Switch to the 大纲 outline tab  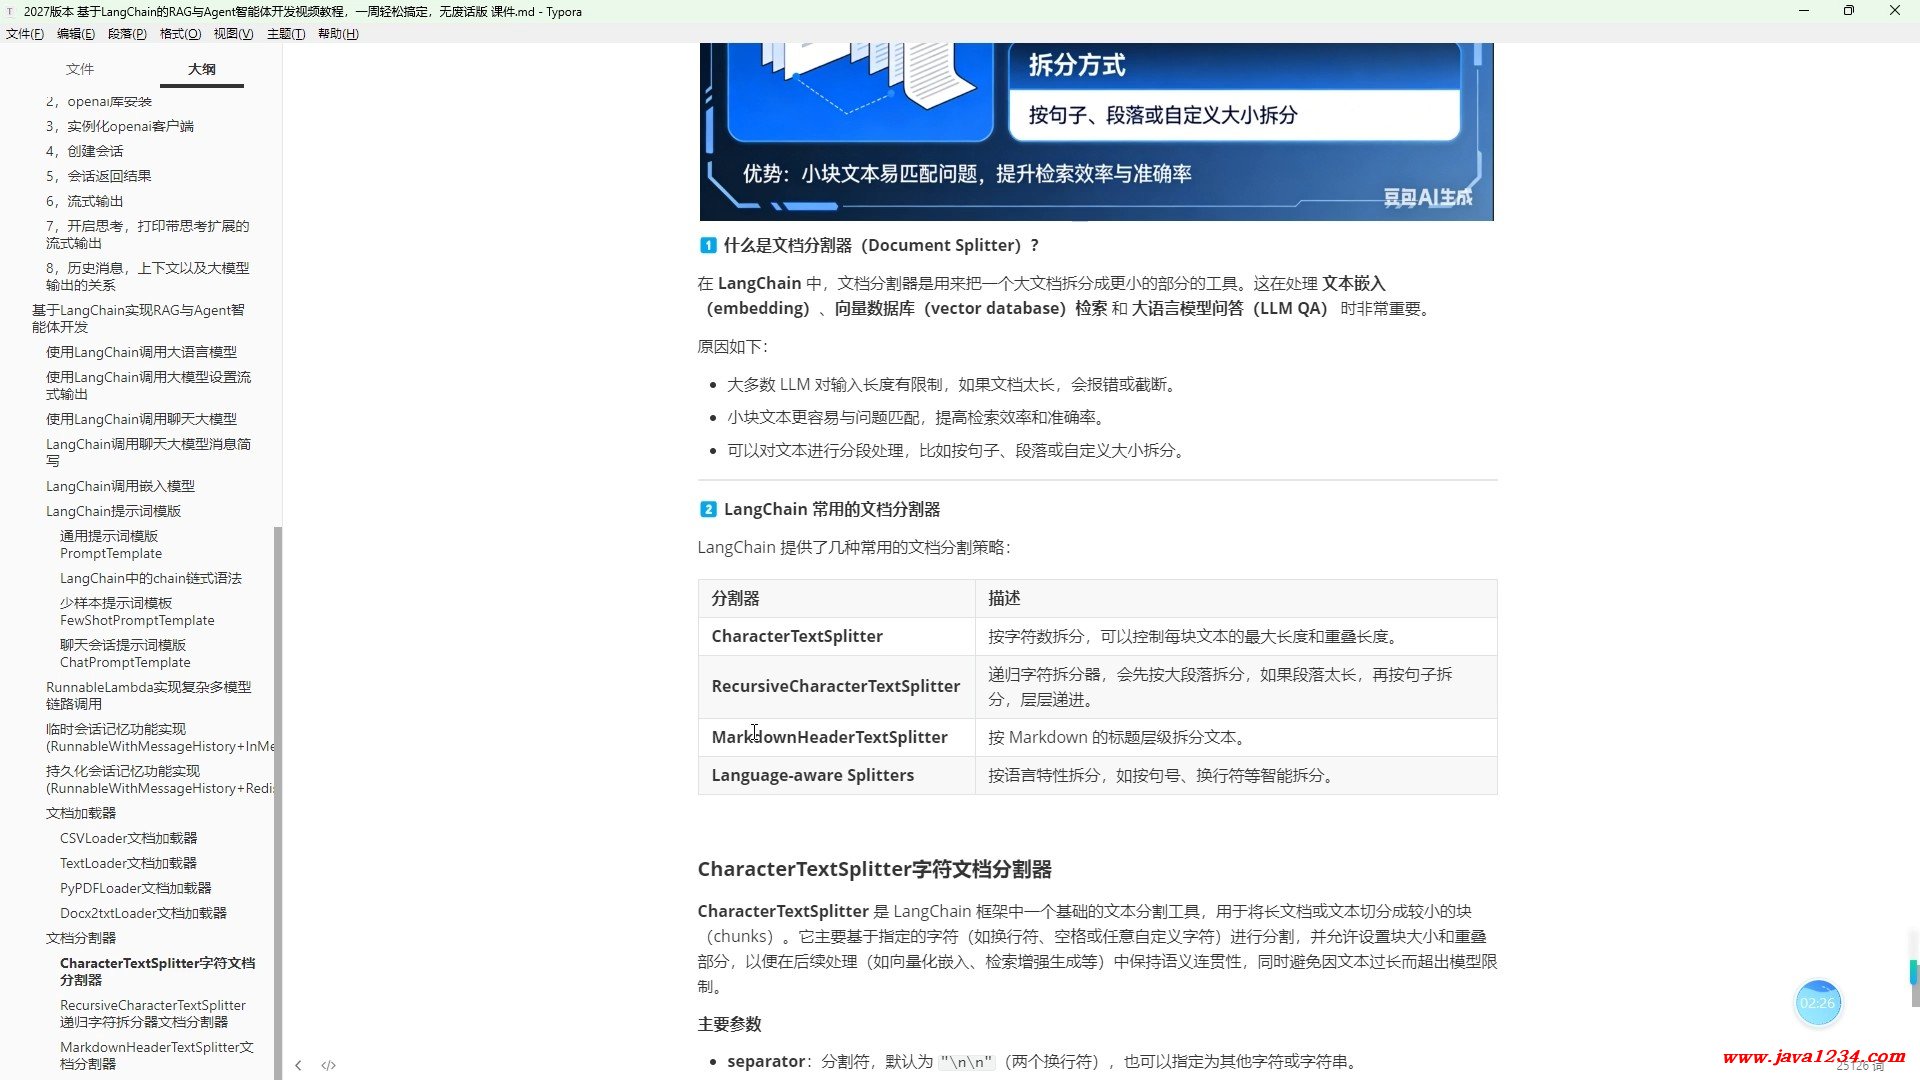(201, 69)
